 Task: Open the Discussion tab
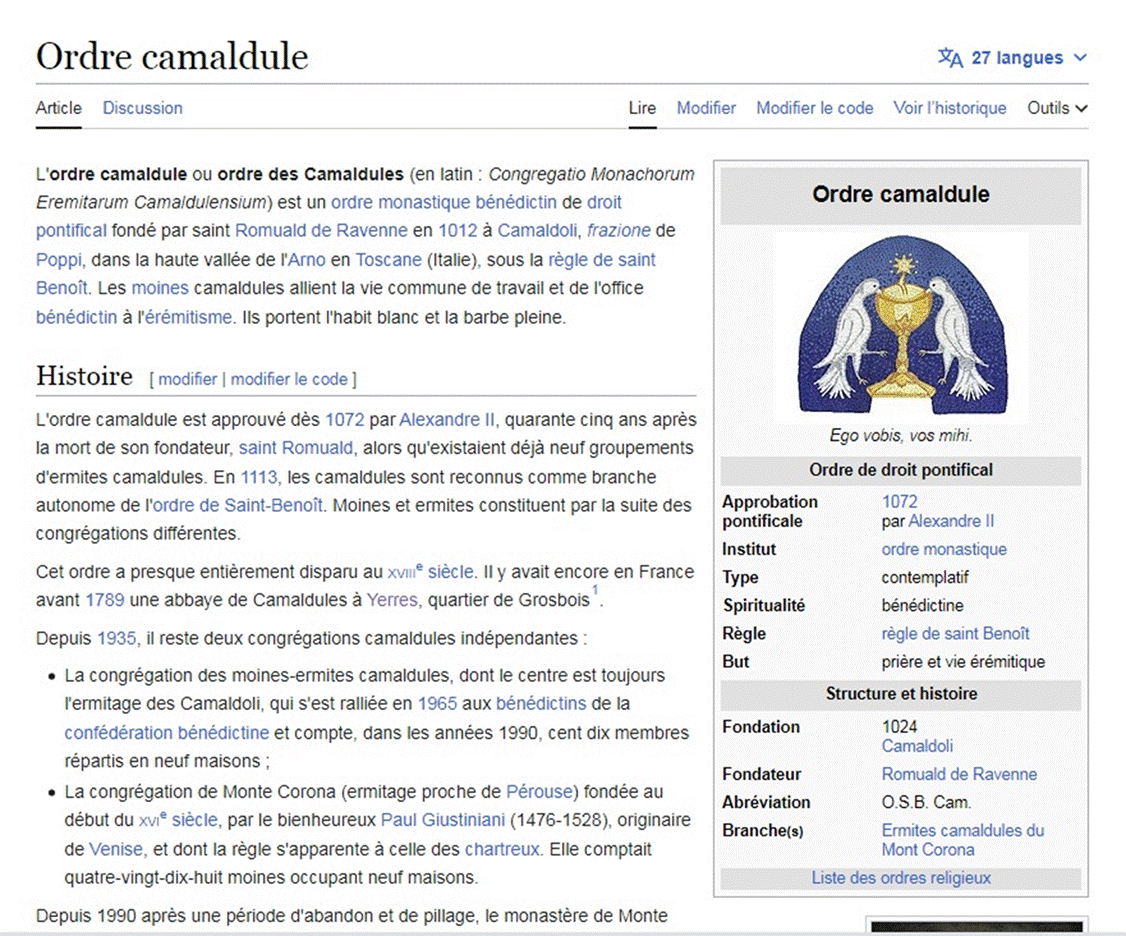click(142, 108)
